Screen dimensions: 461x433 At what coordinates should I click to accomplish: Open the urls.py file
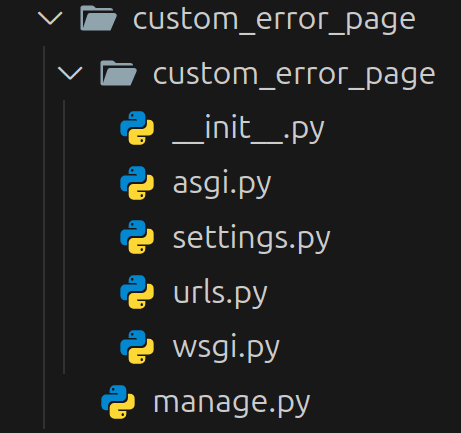tap(220, 293)
